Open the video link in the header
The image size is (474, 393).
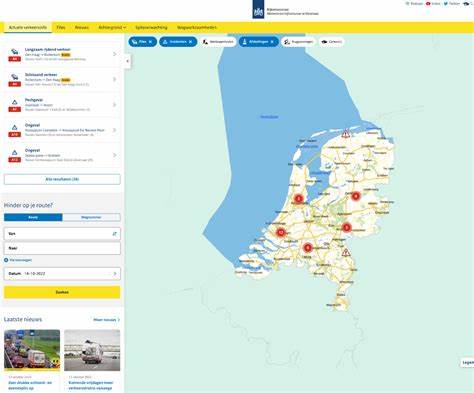(x=433, y=4)
